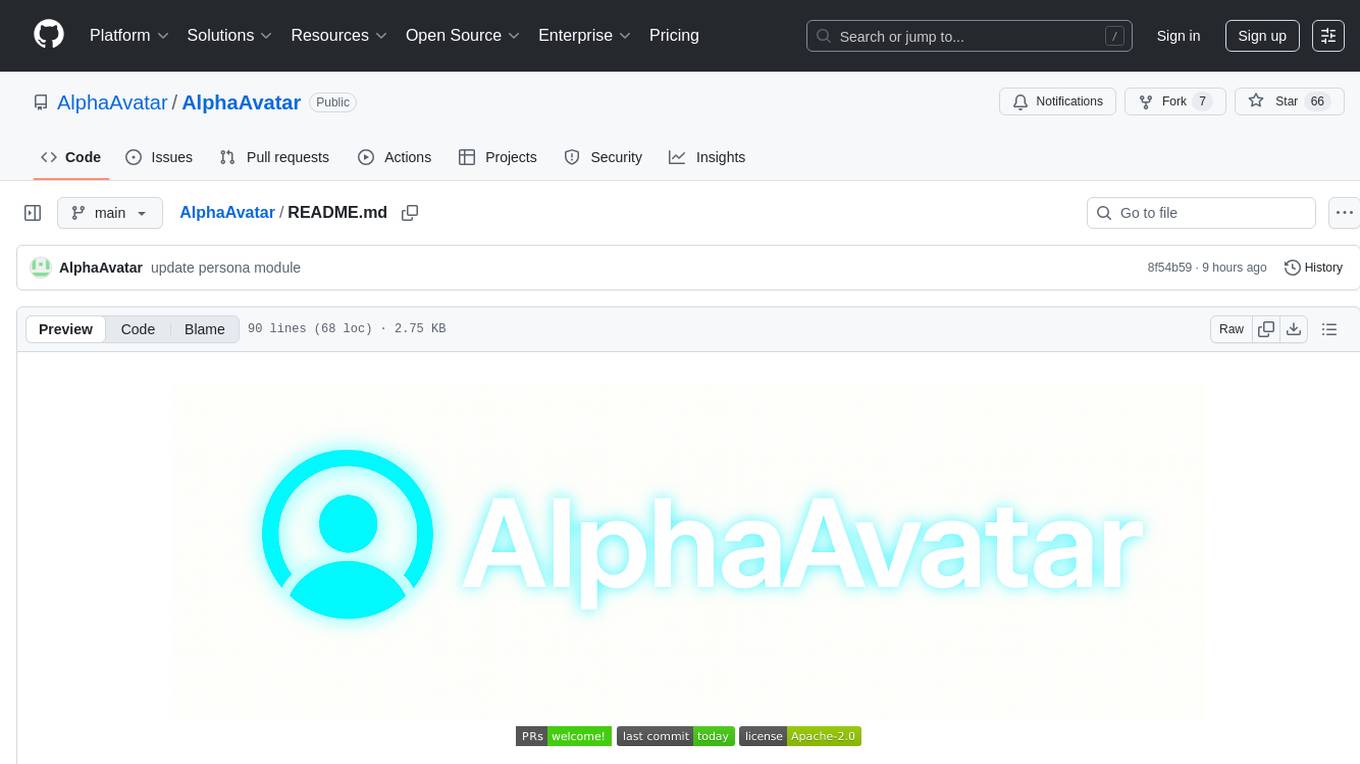Click the Public visibility label
The image size is (1360, 764).
333,102
